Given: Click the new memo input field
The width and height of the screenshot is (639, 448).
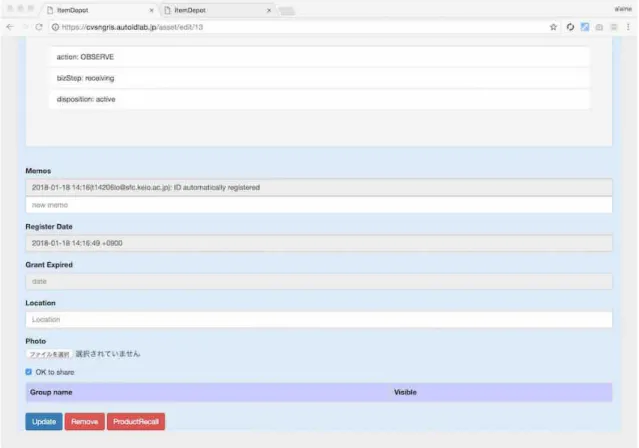Looking at the screenshot, I should click(319, 205).
